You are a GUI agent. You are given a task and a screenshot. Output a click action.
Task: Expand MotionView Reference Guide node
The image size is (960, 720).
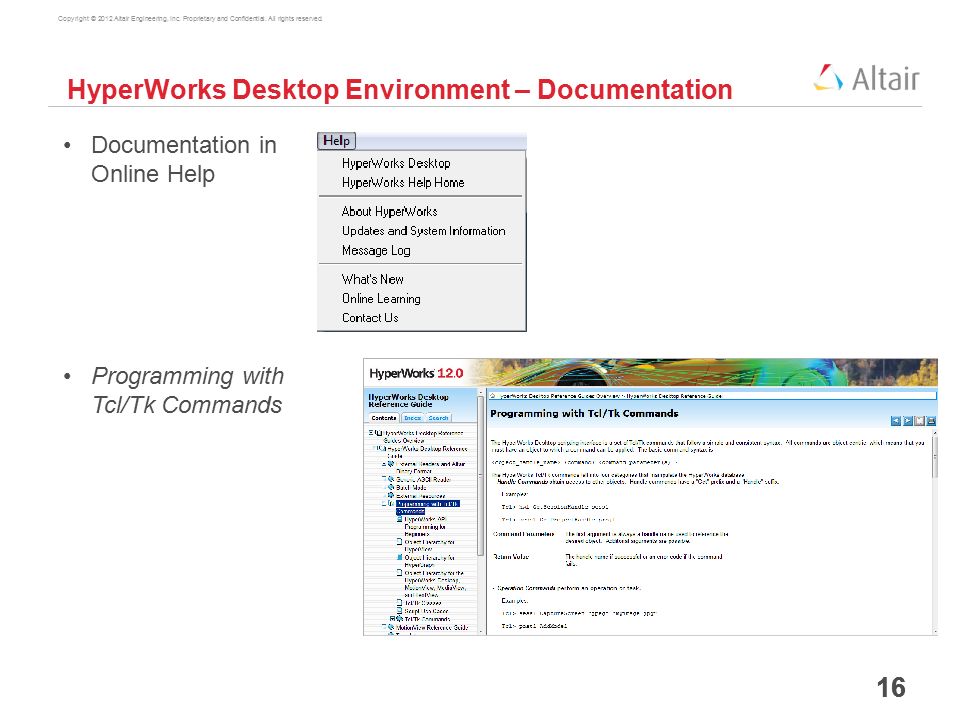pyautogui.click(x=384, y=627)
